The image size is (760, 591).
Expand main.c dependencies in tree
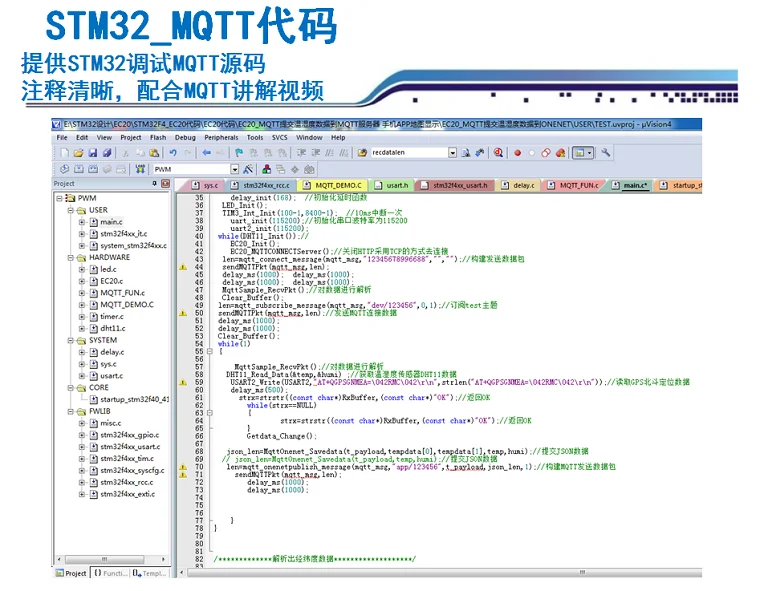coord(82,222)
